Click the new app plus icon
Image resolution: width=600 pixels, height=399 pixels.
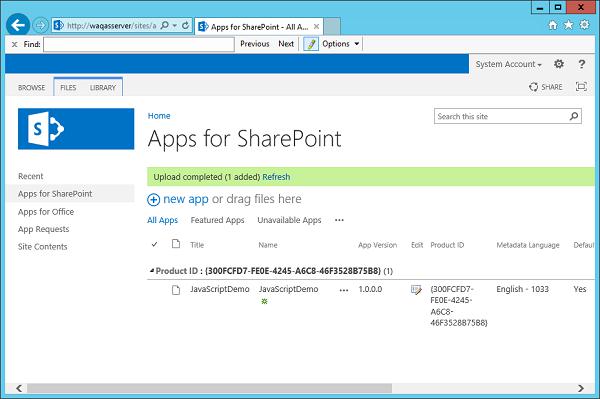(x=153, y=200)
